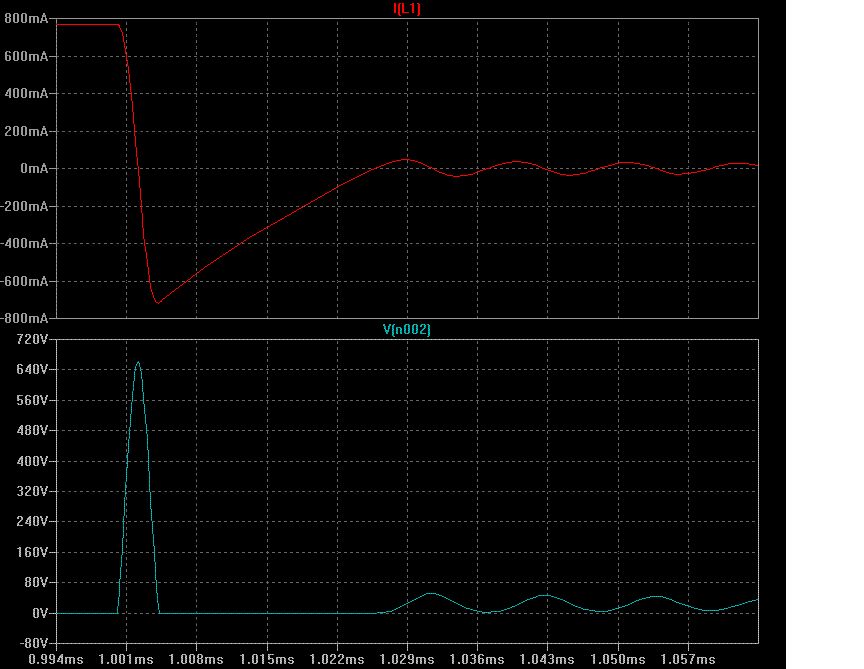
Task: Click the 1.050ms time label
Action: (x=618, y=659)
